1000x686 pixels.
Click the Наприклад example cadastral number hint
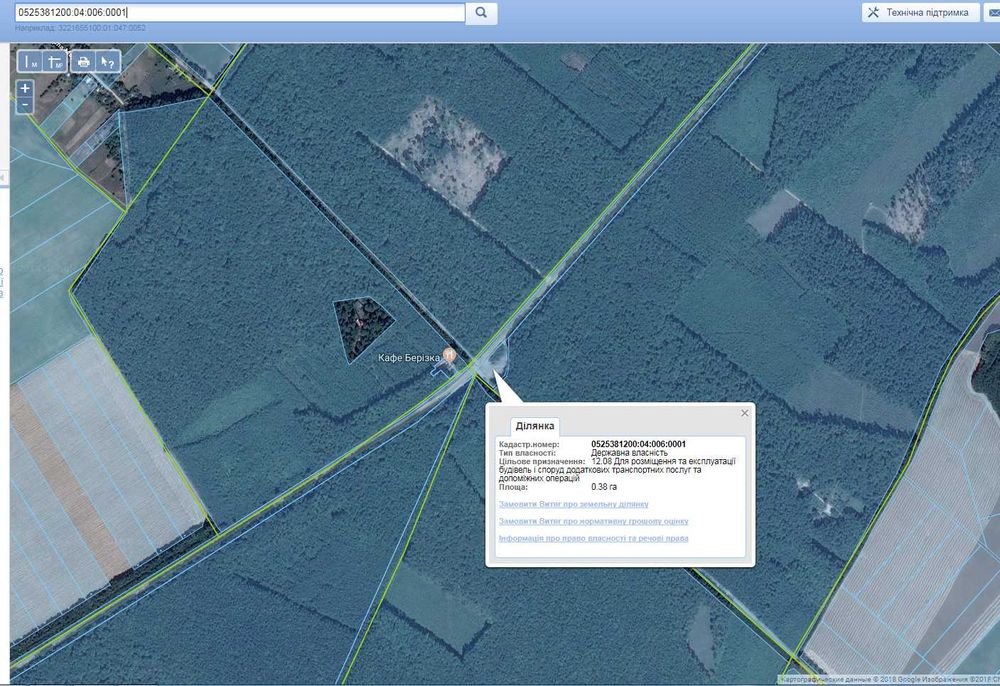pyautogui.click(x=80, y=28)
